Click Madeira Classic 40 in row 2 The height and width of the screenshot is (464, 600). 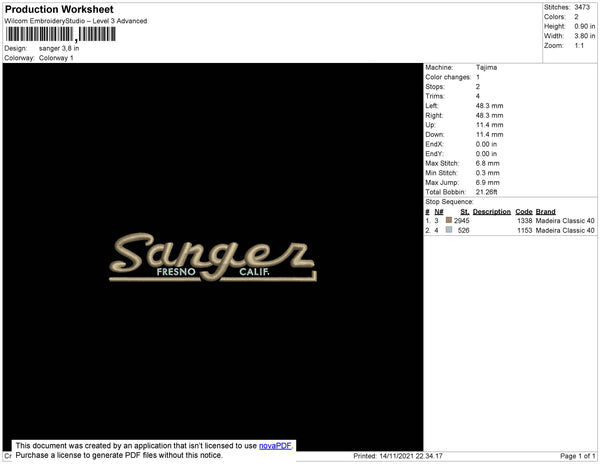pyautogui.click(x=565, y=230)
